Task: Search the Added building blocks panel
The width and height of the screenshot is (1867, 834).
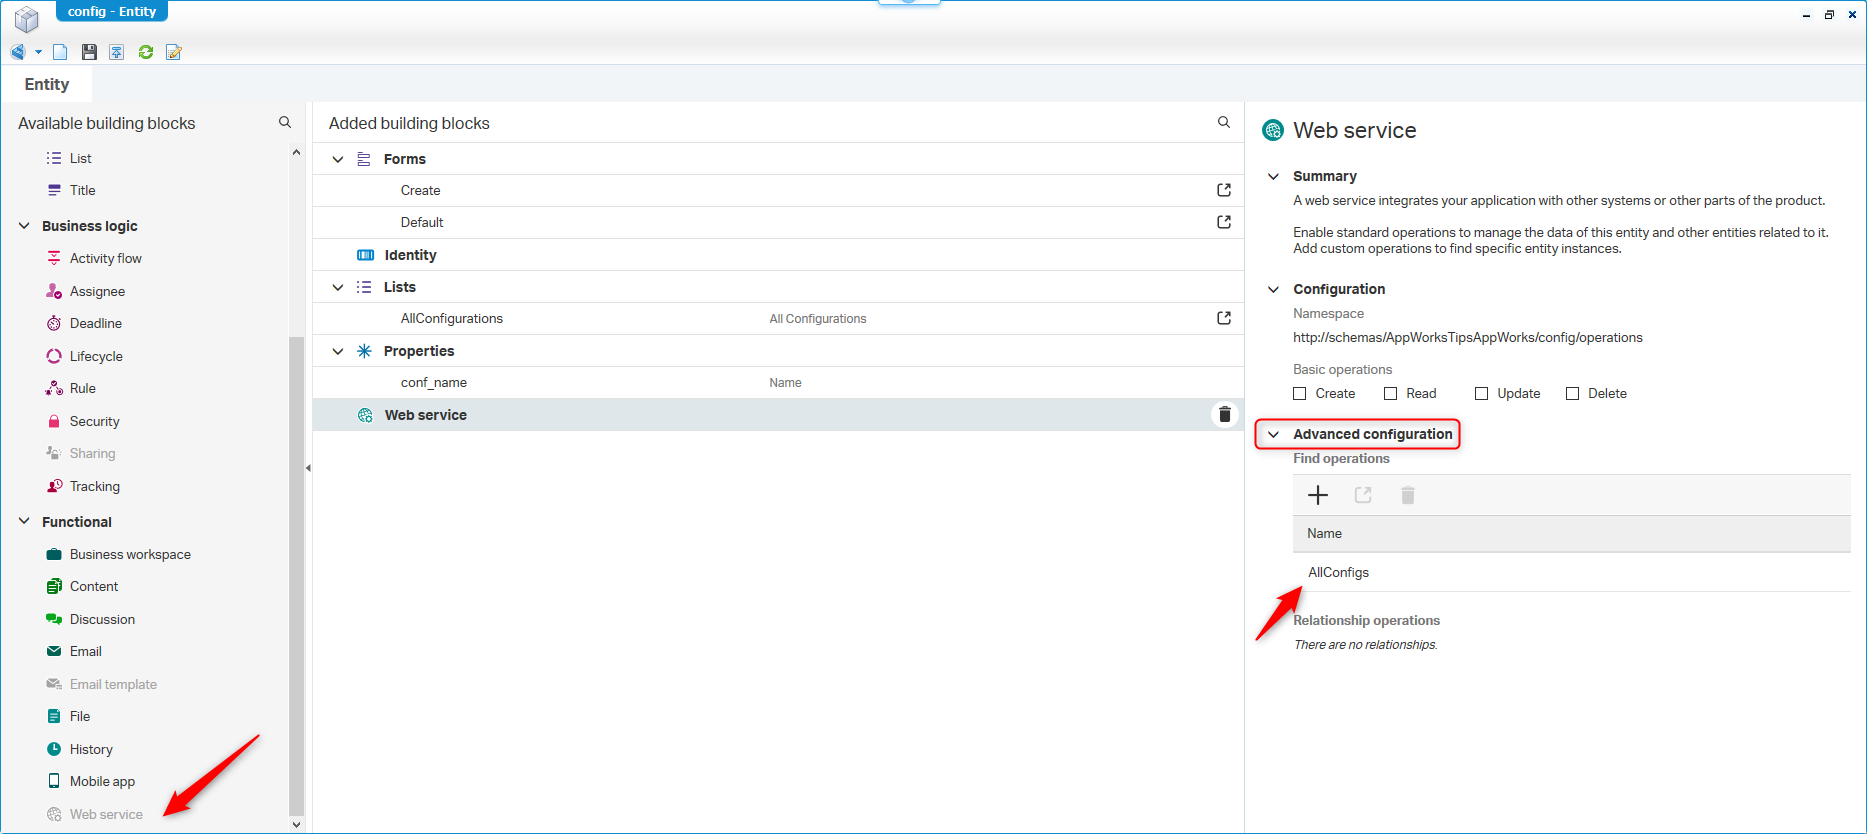Action: pos(1223,122)
